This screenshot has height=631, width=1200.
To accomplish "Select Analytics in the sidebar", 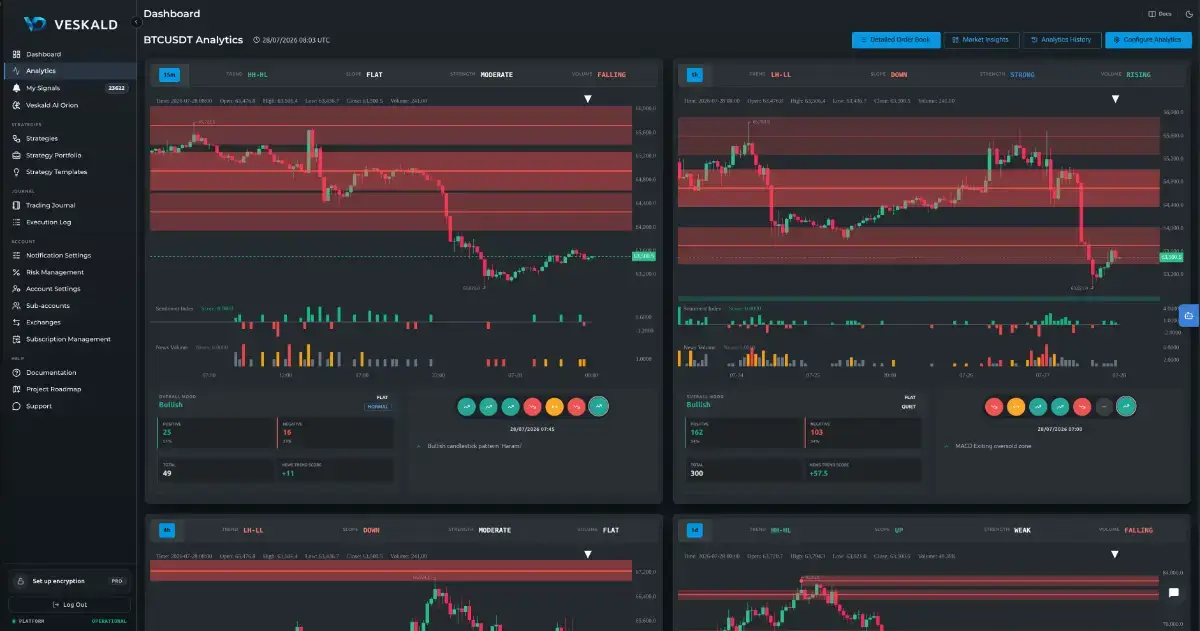I will click(x=68, y=71).
